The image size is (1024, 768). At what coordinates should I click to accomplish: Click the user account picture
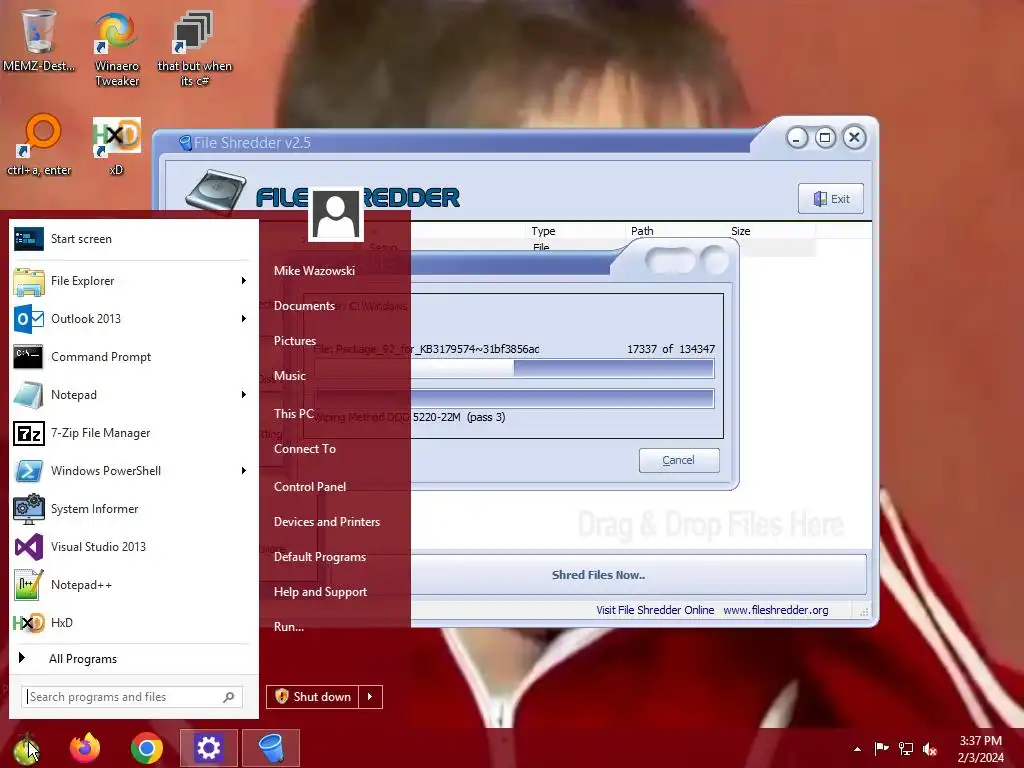pyautogui.click(x=336, y=214)
